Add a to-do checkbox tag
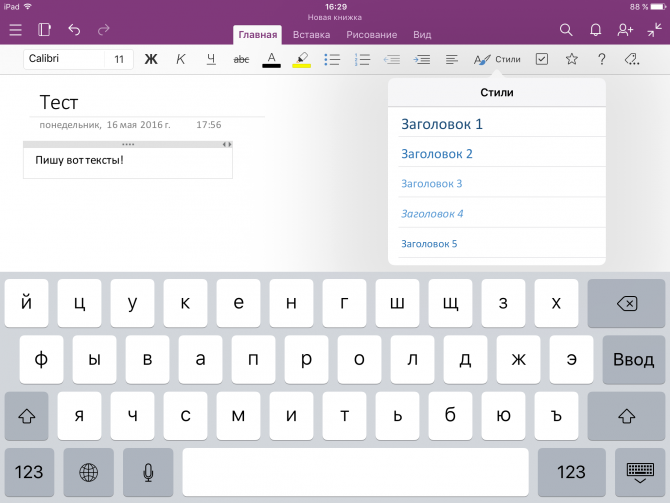 pos(542,59)
